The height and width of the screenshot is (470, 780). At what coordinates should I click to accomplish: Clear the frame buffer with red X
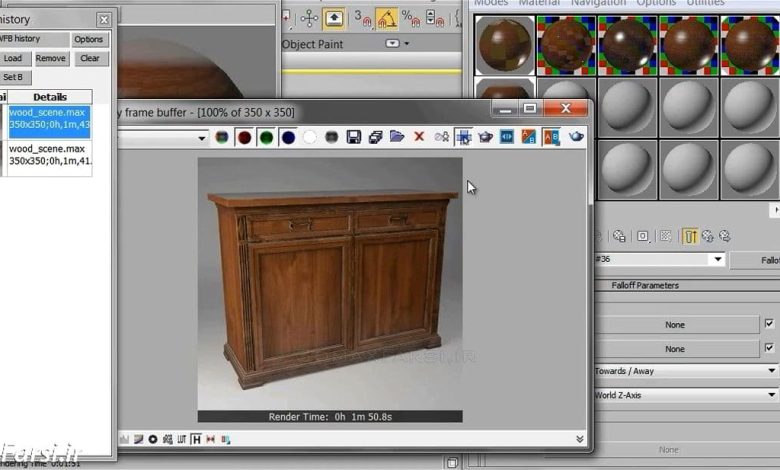(419, 136)
